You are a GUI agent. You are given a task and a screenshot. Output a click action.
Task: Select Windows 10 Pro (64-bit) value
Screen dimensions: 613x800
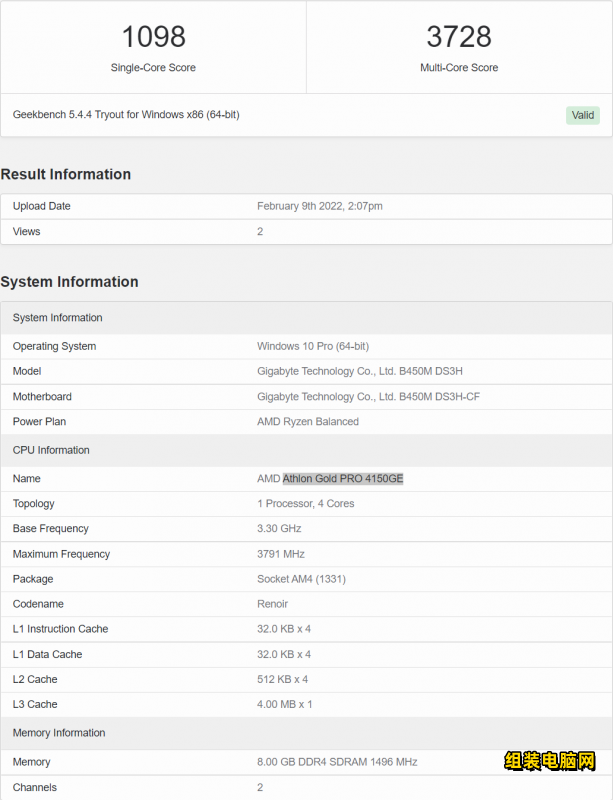click(313, 346)
